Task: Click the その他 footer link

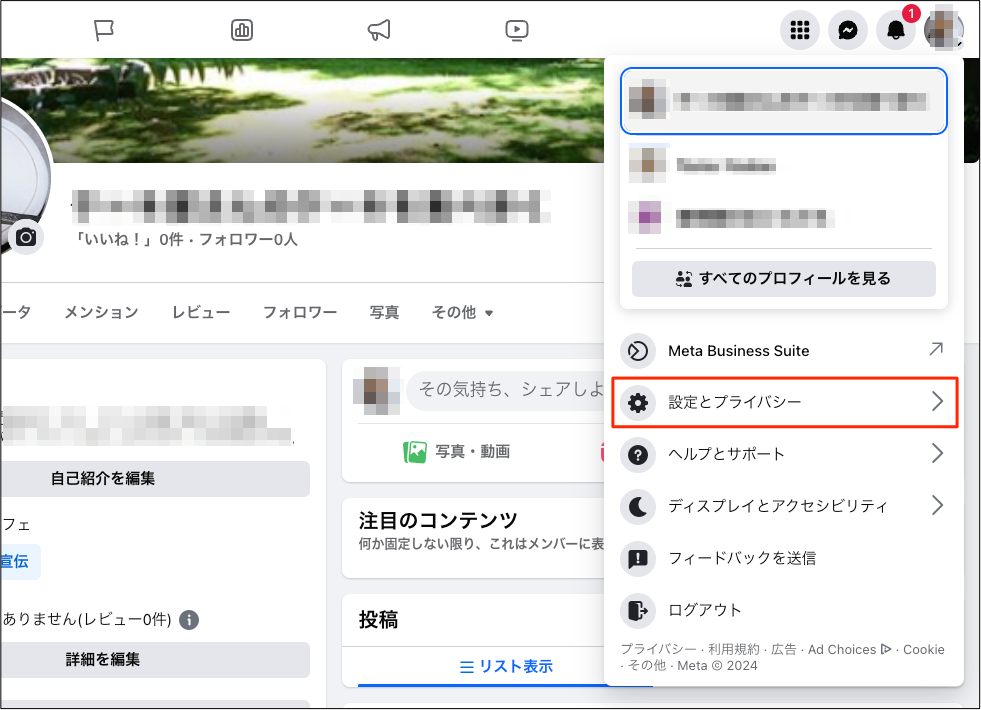Action: click(x=647, y=666)
